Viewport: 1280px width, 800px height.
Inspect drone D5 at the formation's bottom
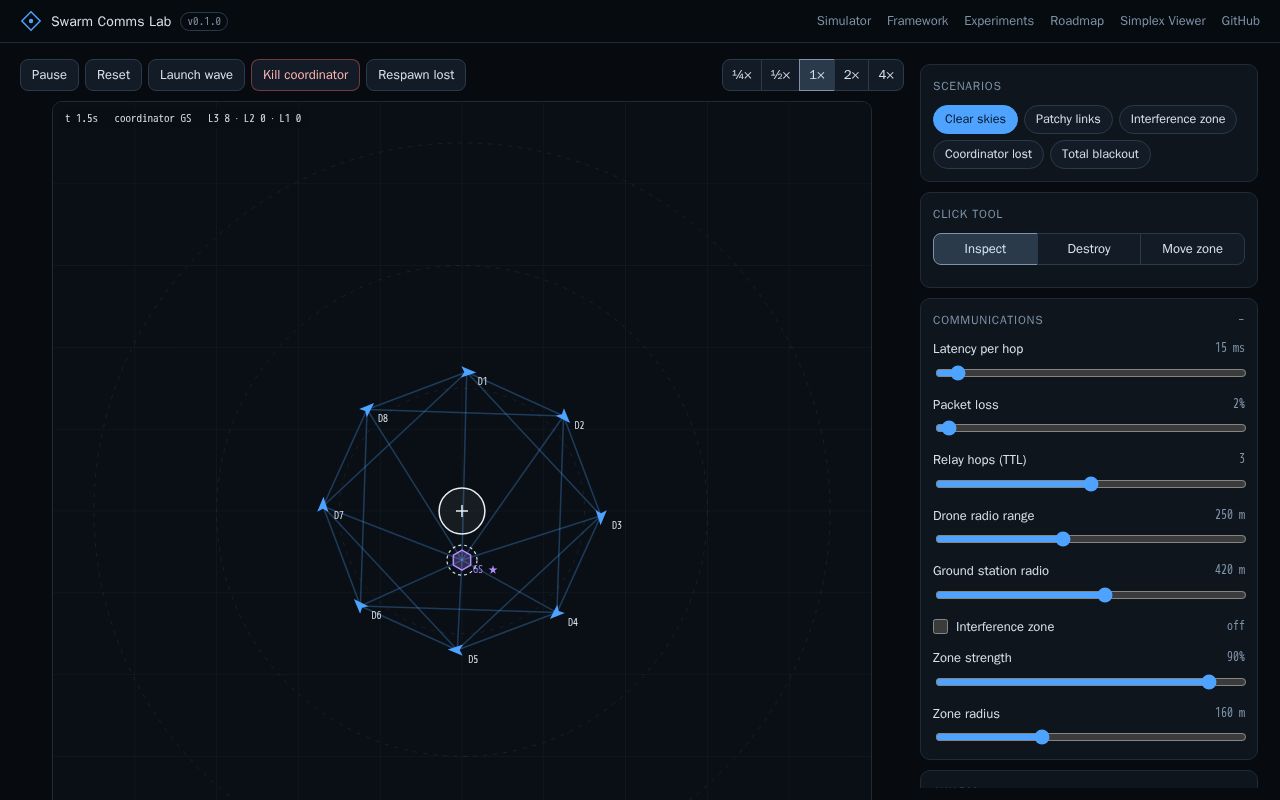click(x=456, y=650)
